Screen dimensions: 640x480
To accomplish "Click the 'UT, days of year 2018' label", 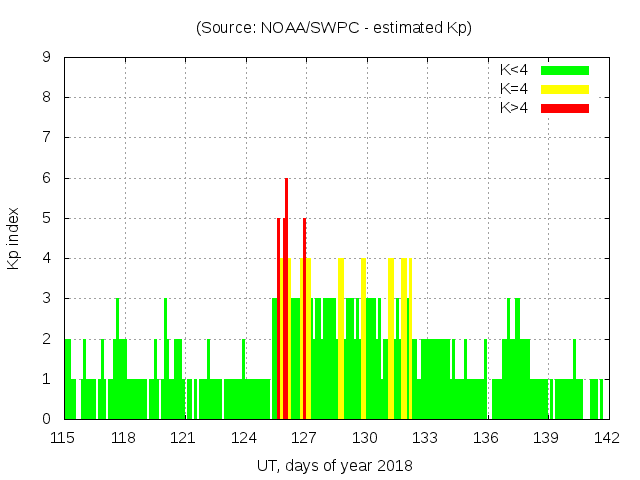I will click(334, 465).
